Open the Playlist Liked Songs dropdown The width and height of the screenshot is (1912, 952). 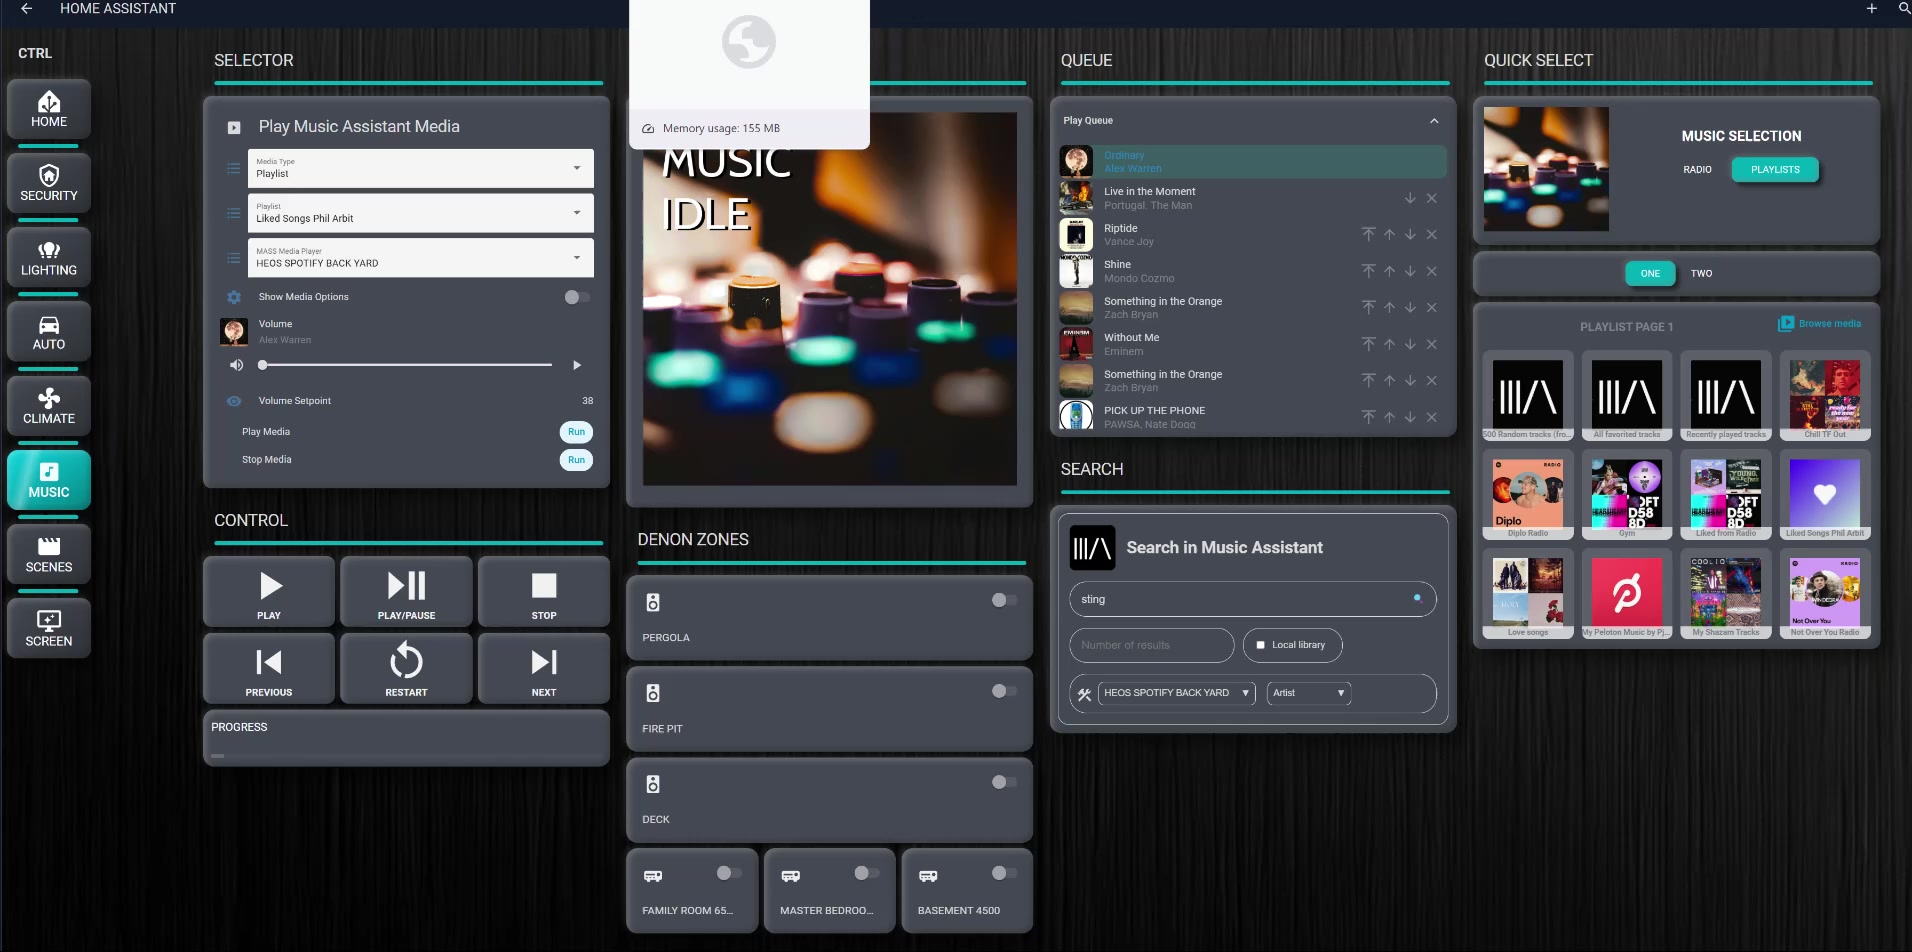421,213
